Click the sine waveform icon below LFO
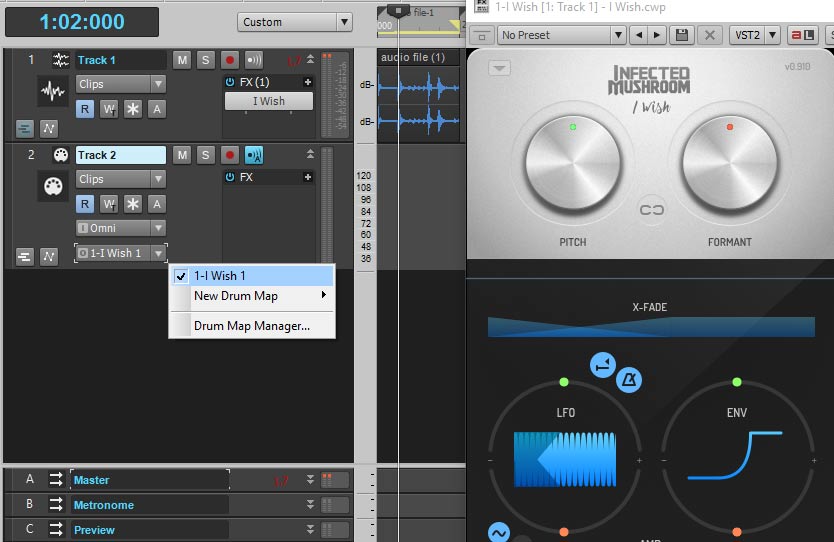834x542 pixels. [498, 532]
